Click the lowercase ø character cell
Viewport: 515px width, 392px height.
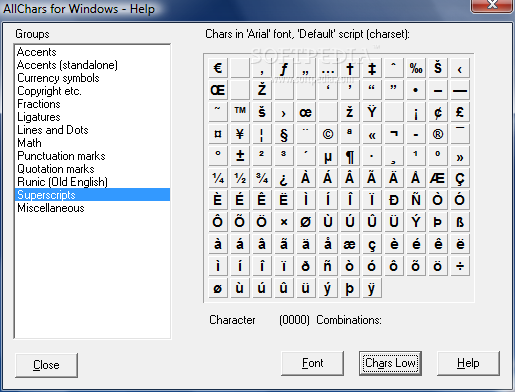coord(218,288)
